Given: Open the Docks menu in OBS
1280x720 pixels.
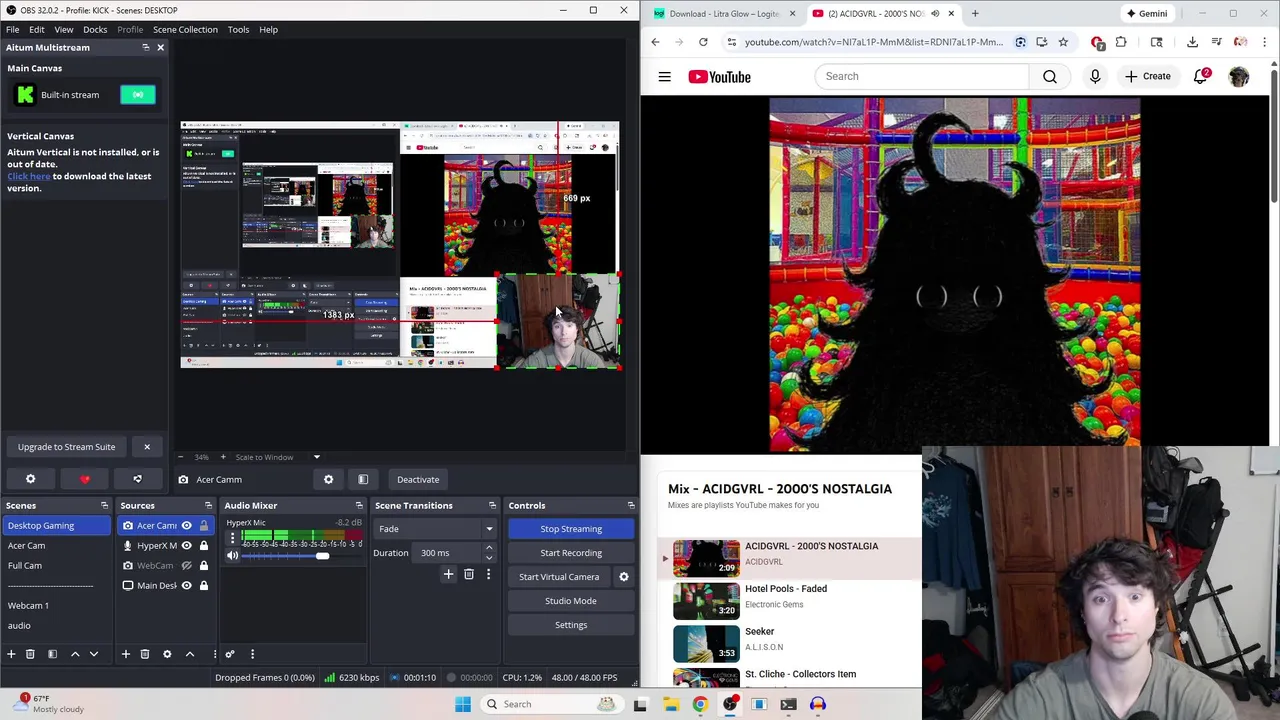Looking at the screenshot, I should (95, 29).
